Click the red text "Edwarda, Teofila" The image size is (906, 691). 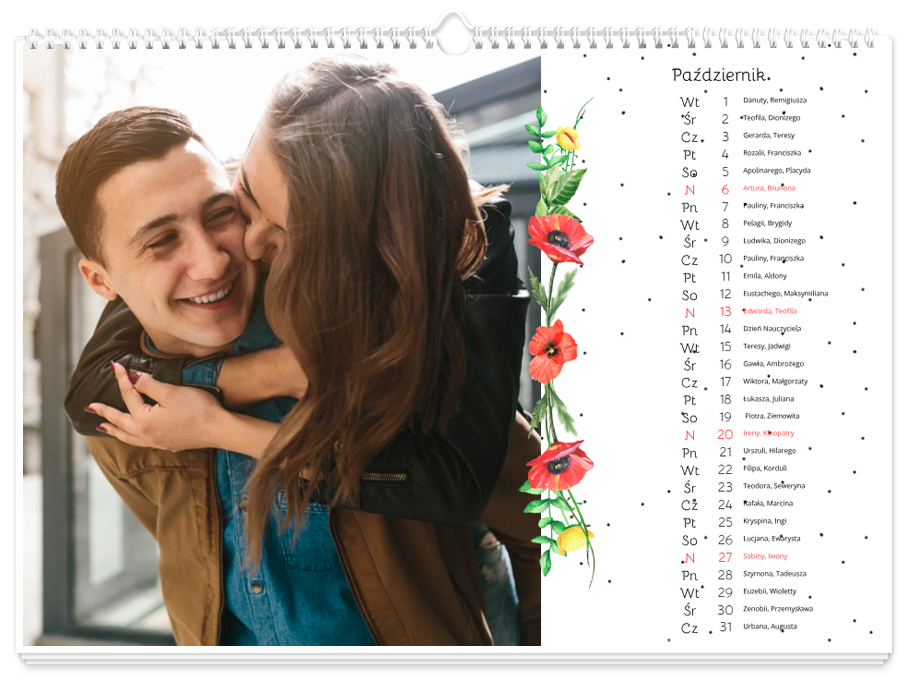point(770,311)
